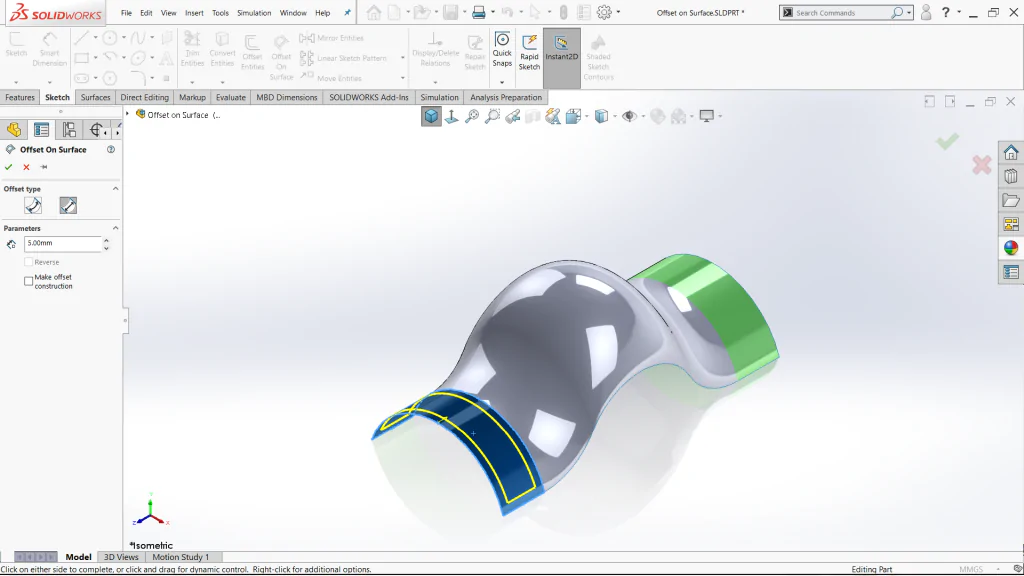Open PropertyManager tab
Image resolution: width=1024 pixels, height=576 pixels.
point(41,130)
